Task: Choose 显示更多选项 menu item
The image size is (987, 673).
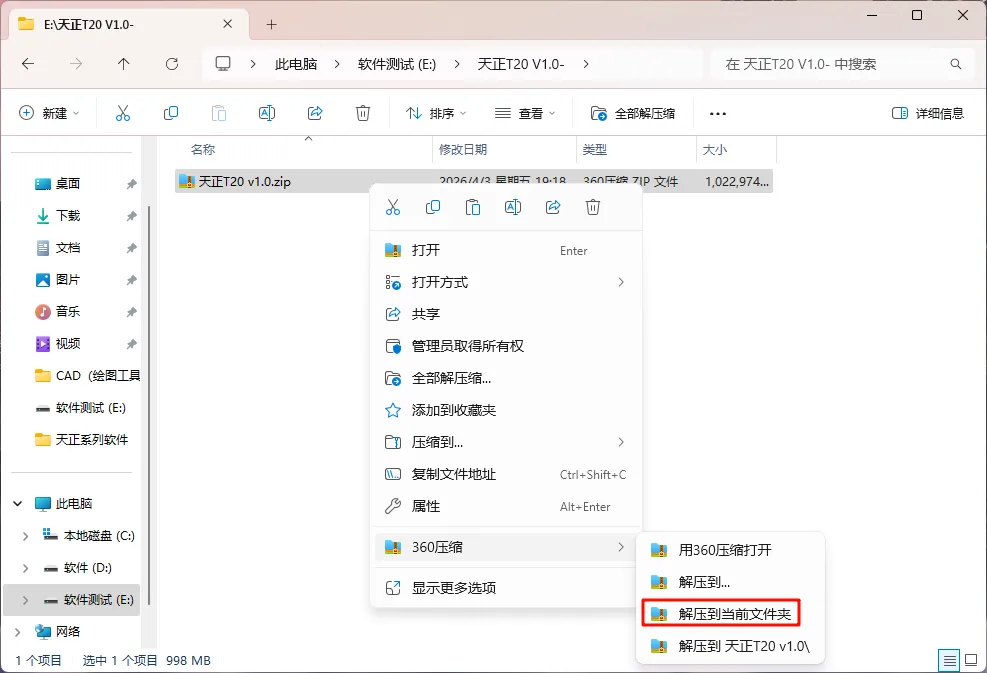Action: pyautogui.click(x=506, y=588)
